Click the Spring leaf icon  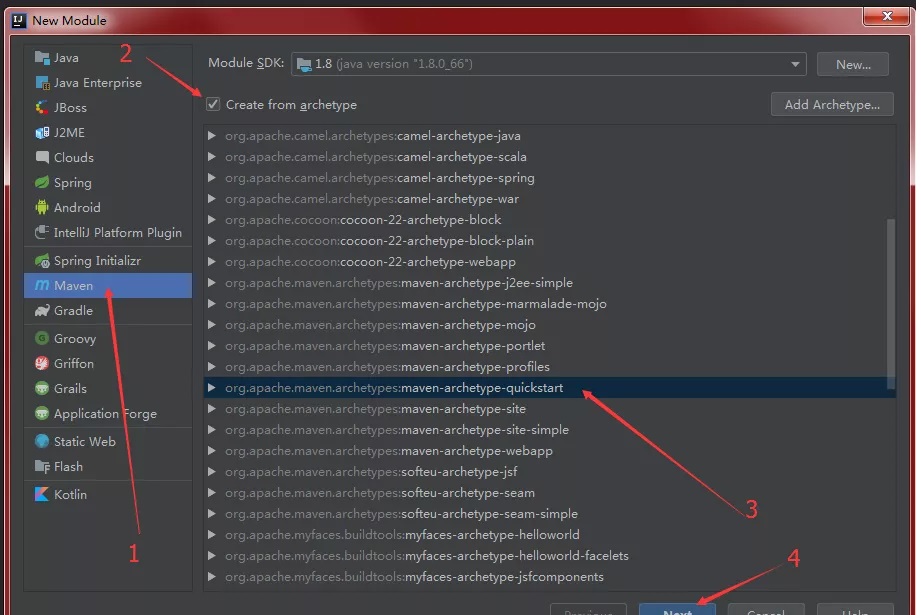pos(42,183)
